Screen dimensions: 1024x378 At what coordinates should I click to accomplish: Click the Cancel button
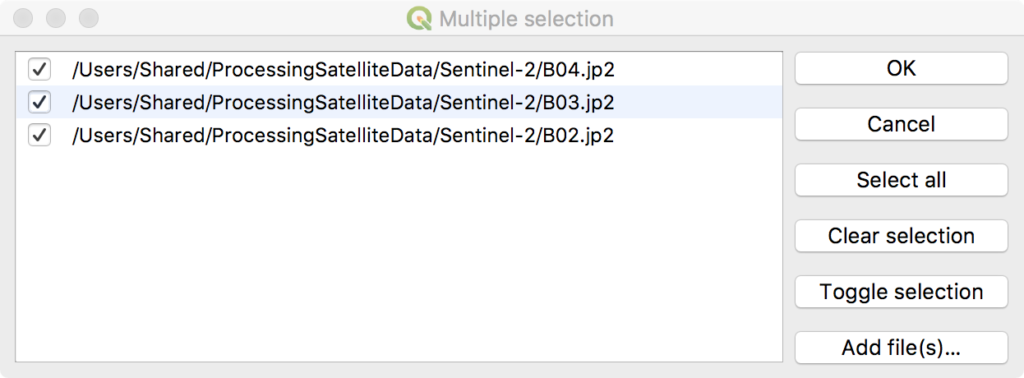coord(901,124)
